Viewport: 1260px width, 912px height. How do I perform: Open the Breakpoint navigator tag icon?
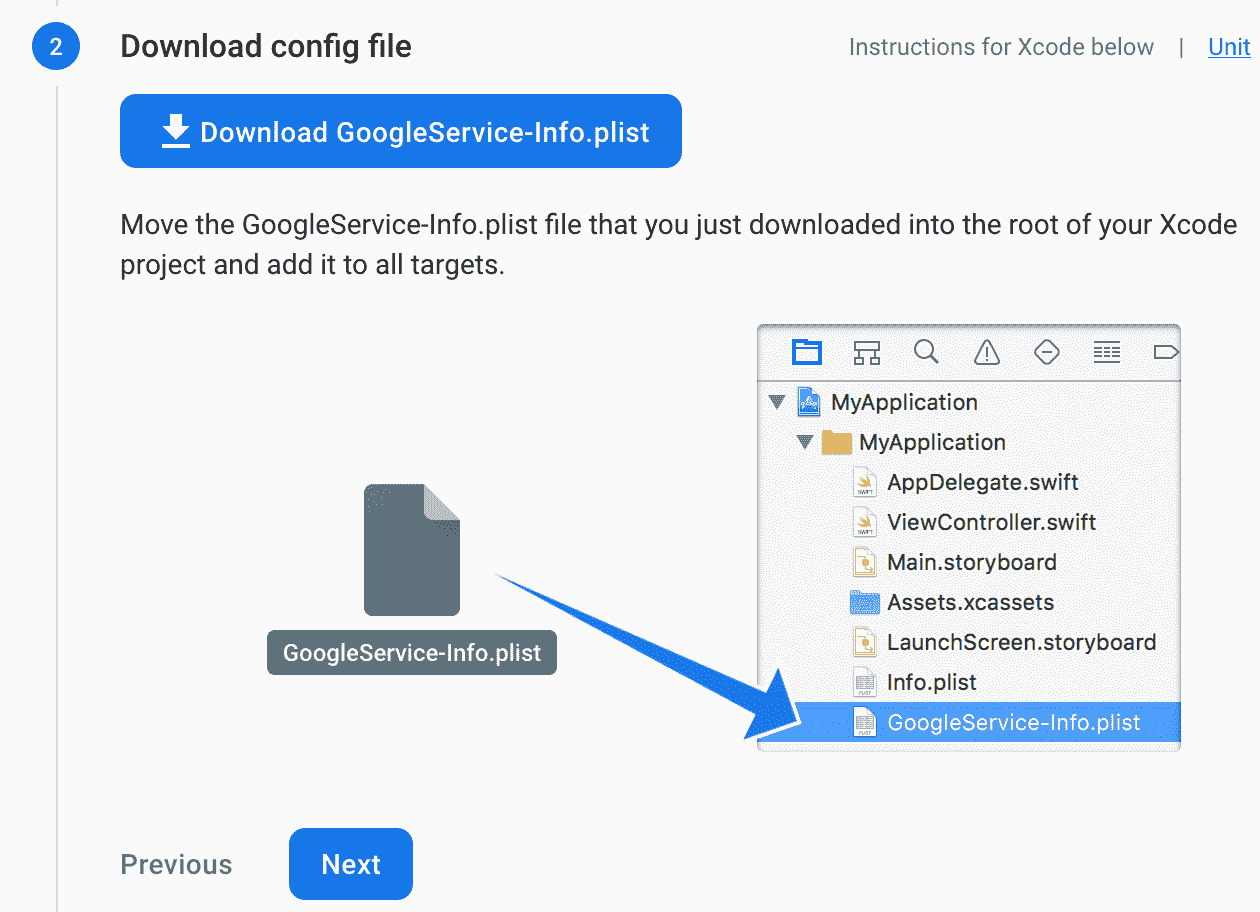[x=1165, y=352]
